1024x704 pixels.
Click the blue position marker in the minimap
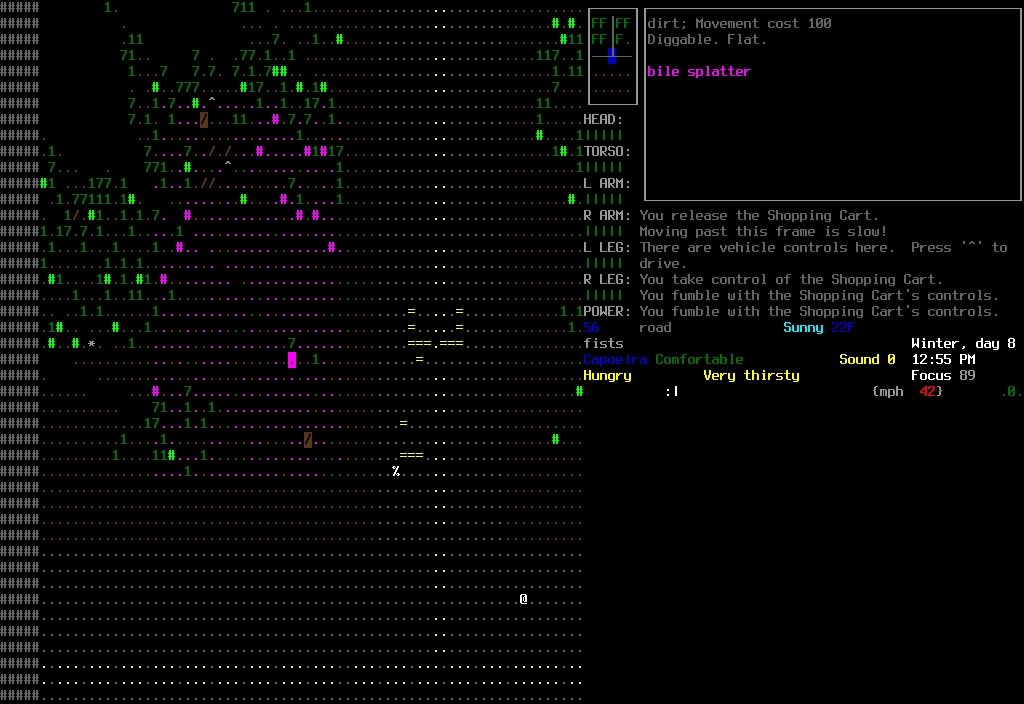pyautogui.click(x=612, y=57)
